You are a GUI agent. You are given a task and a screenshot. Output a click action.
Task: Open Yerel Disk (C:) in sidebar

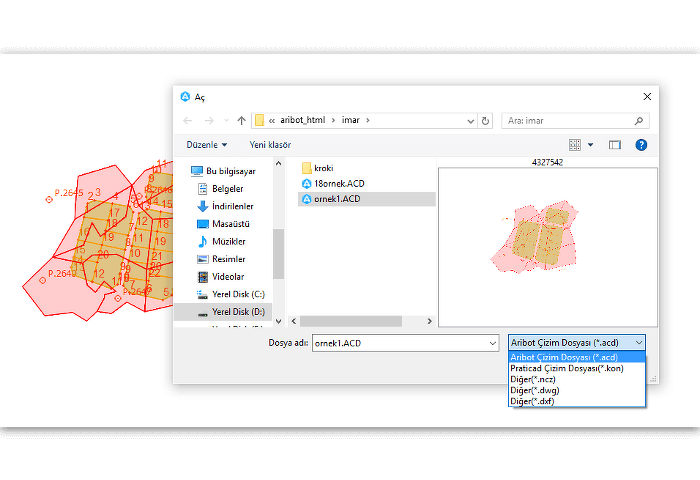[x=237, y=294]
